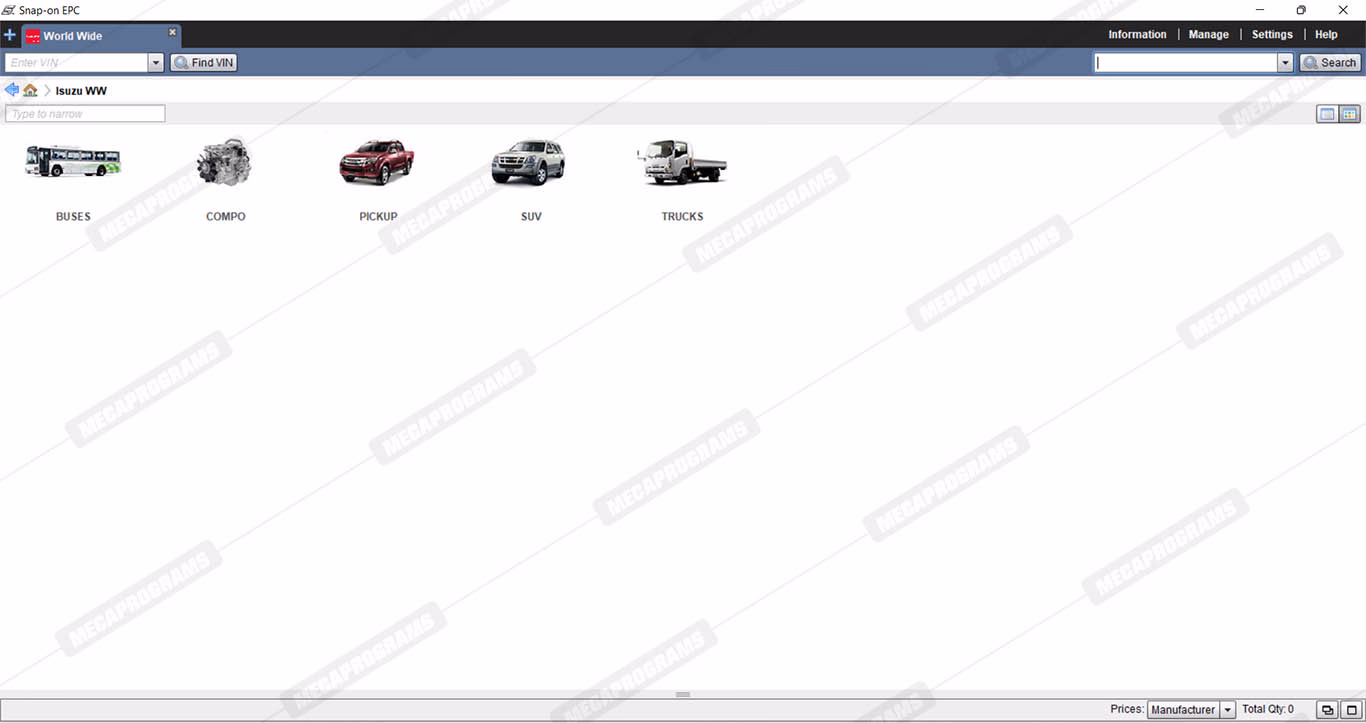Expand the VIN history dropdown
This screenshot has height=723, width=1366.
coord(155,63)
